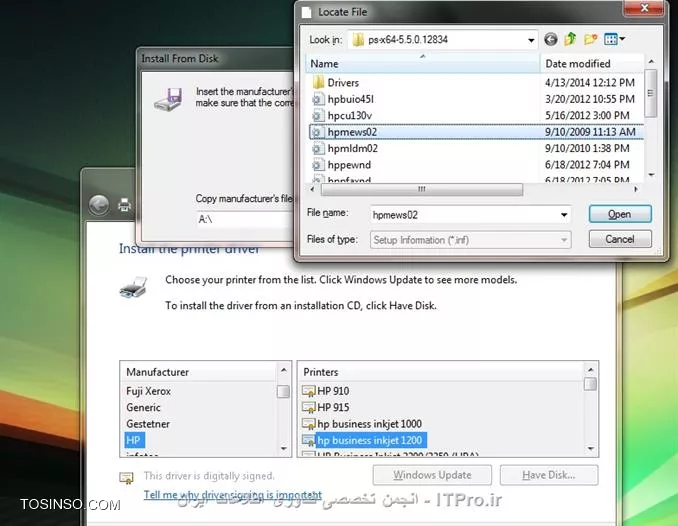Image resolution: width=678 pixels, height=526 pixels.
Task: Click the file list scroll-up arrow
Action: 651,62
